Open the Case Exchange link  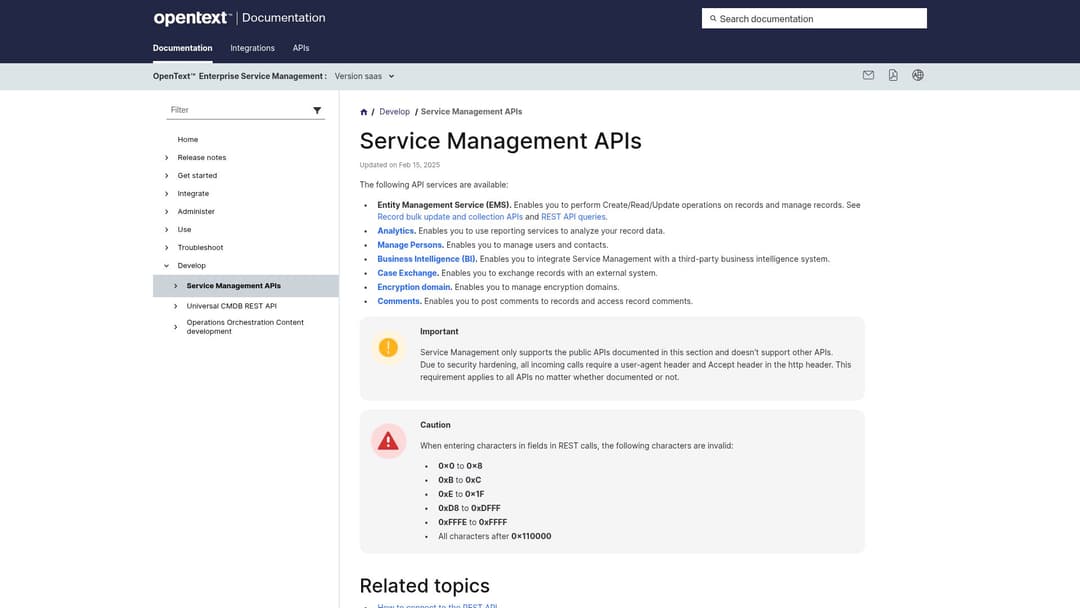point(407,273)
